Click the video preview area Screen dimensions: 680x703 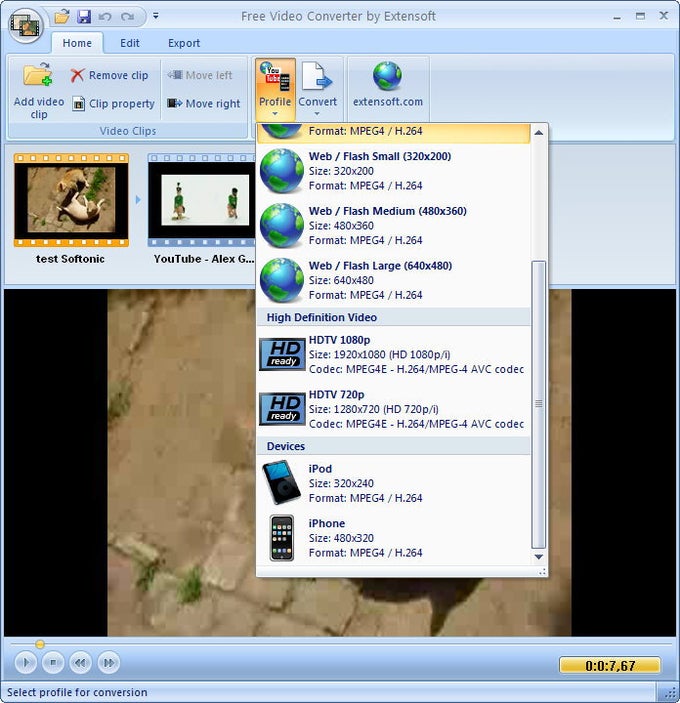click(x=339, y=463)
